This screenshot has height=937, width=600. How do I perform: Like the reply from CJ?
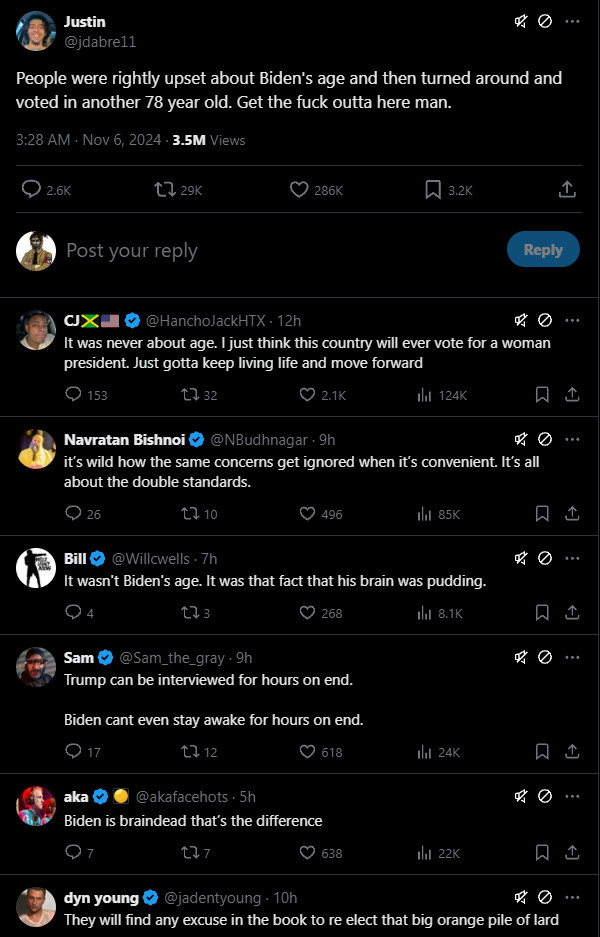click(309, 395)
